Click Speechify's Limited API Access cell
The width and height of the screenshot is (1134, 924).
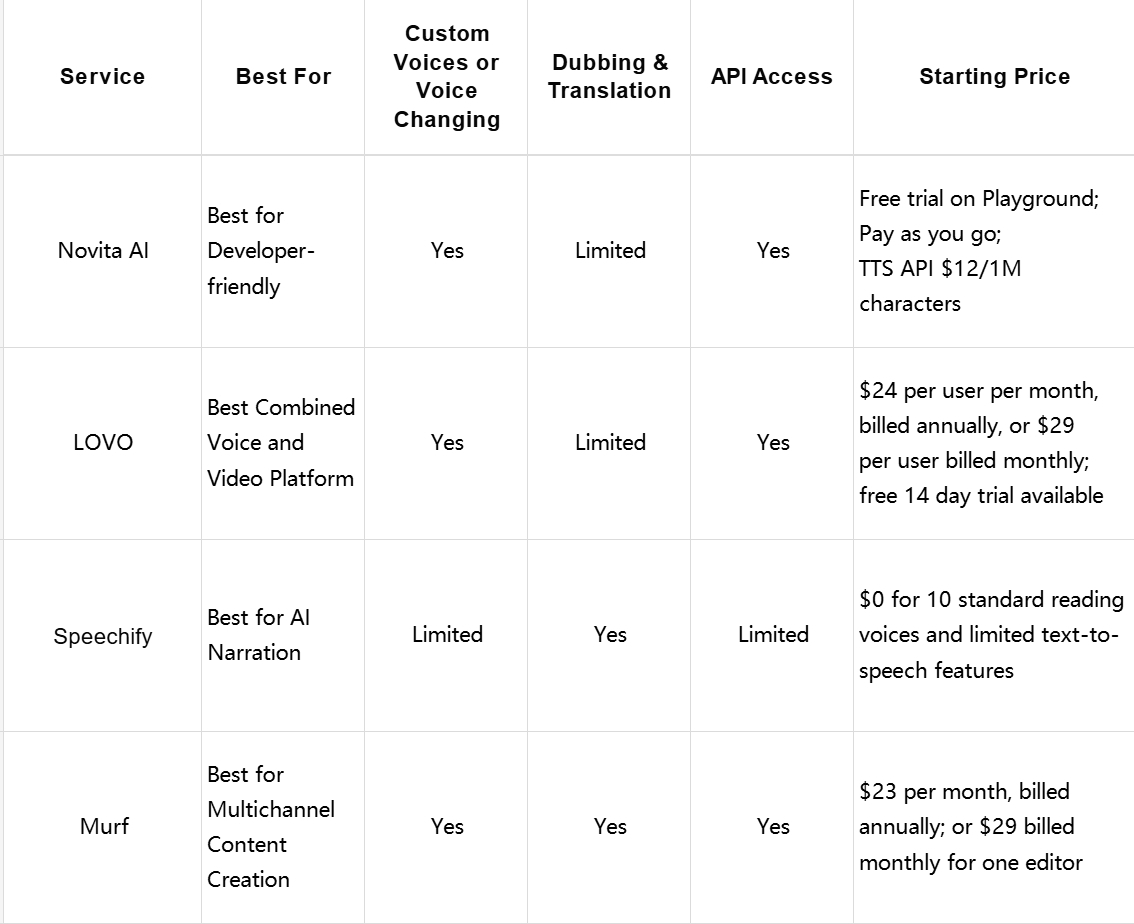pyautogui.click(x=773, y=635)
